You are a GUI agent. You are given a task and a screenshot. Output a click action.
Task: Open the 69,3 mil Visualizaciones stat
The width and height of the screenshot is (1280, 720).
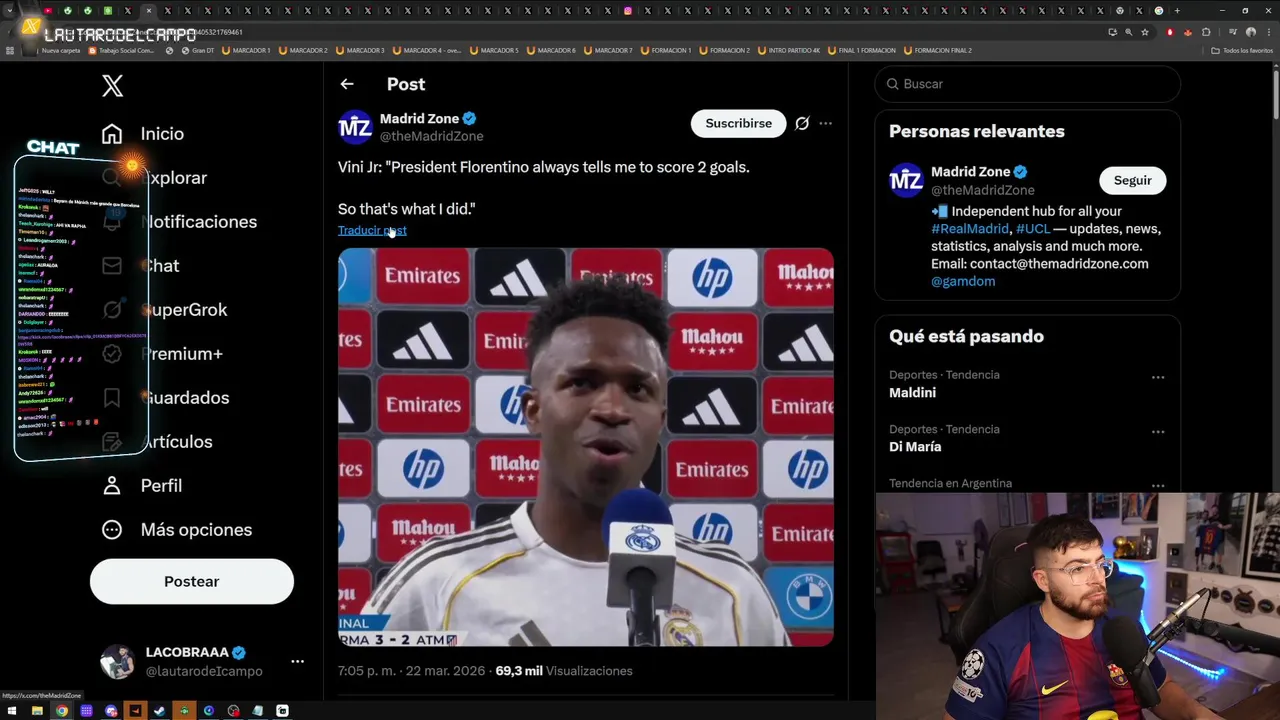564,671
